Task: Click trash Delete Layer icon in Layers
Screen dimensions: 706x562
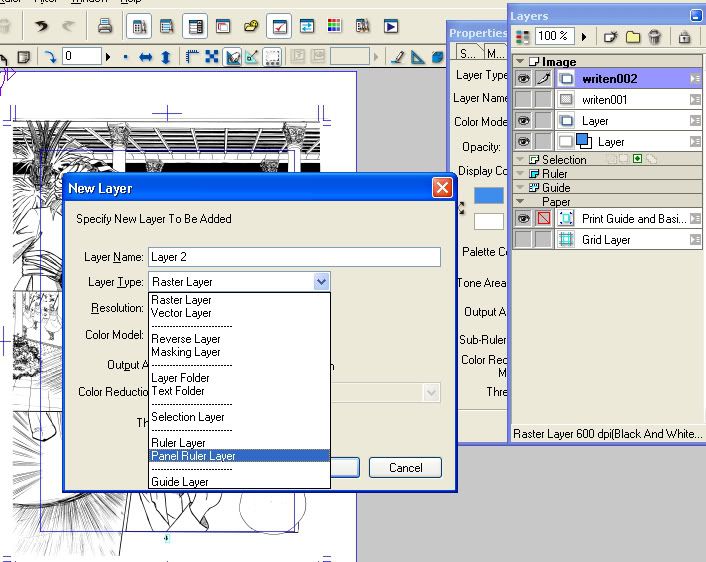Action: click(655, 36)
